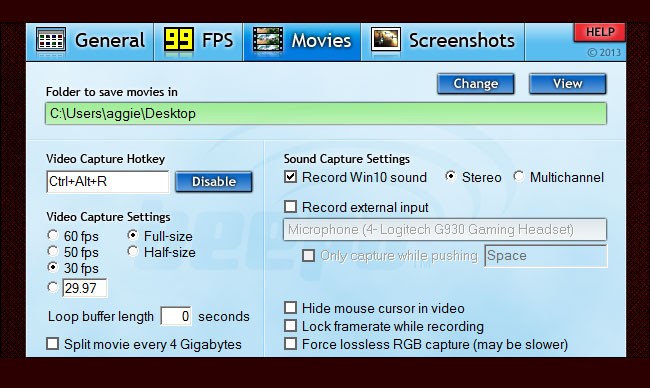650x388 pixels.
Task: Click the yellow 99 FPS counter icon
Action: [x=179, y=40]
